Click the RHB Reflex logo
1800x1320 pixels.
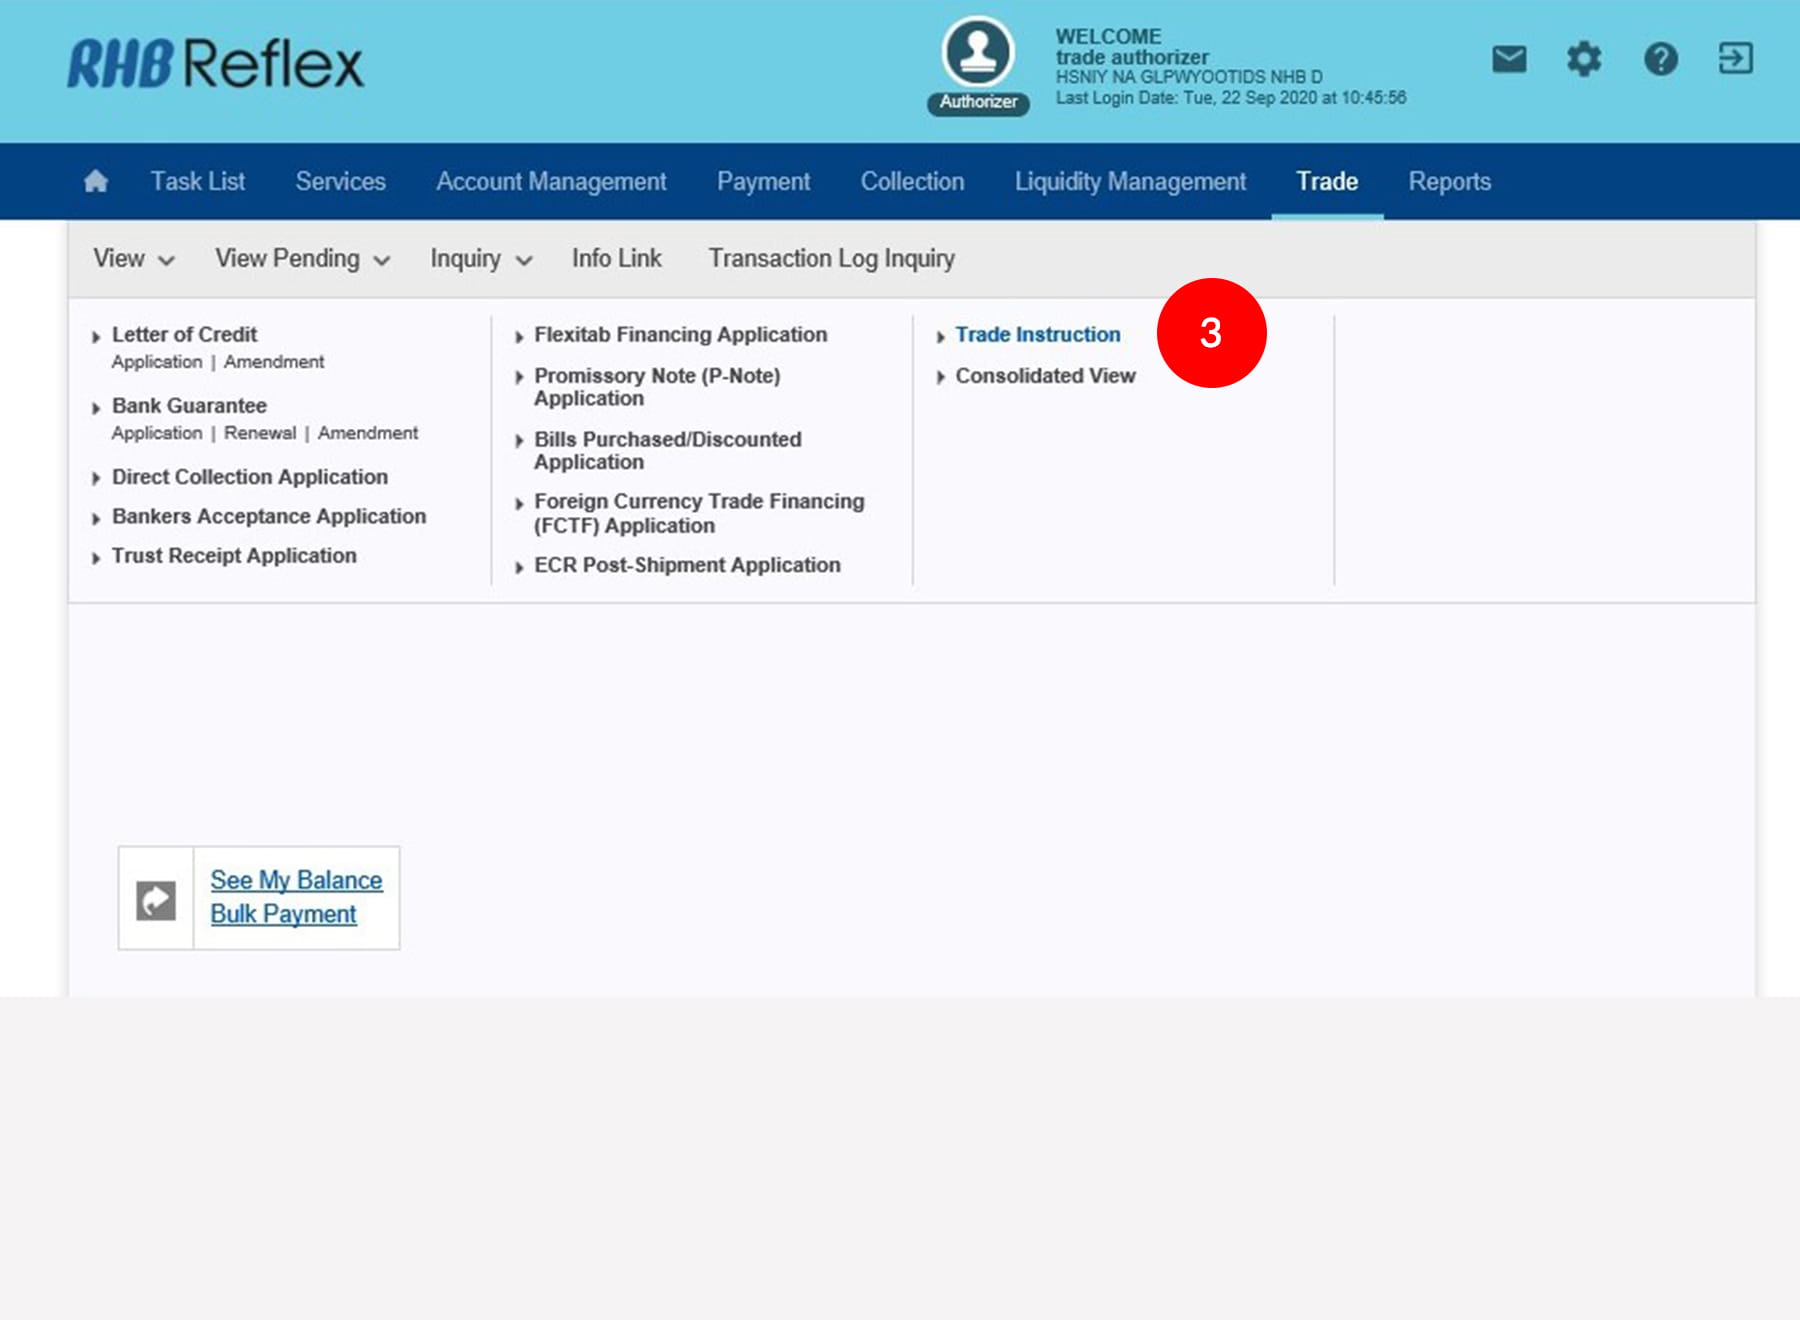click(x=215, y=64)
